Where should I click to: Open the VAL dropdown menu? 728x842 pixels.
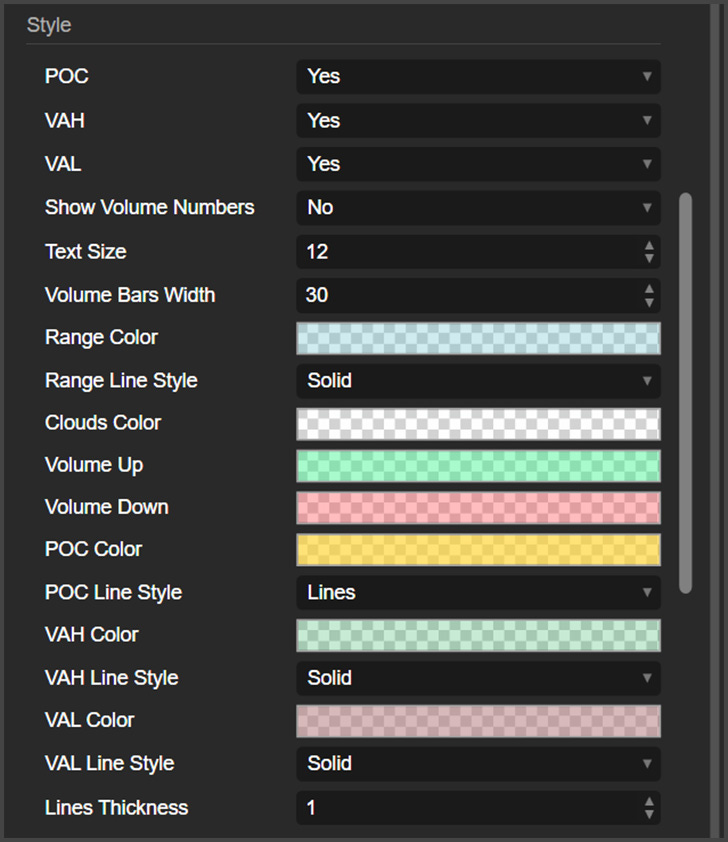tap(478, 164)
